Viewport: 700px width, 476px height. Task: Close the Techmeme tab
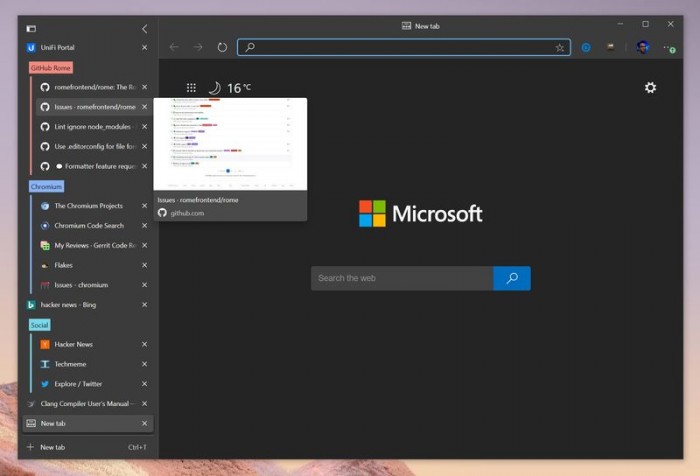tap(144, 364)
